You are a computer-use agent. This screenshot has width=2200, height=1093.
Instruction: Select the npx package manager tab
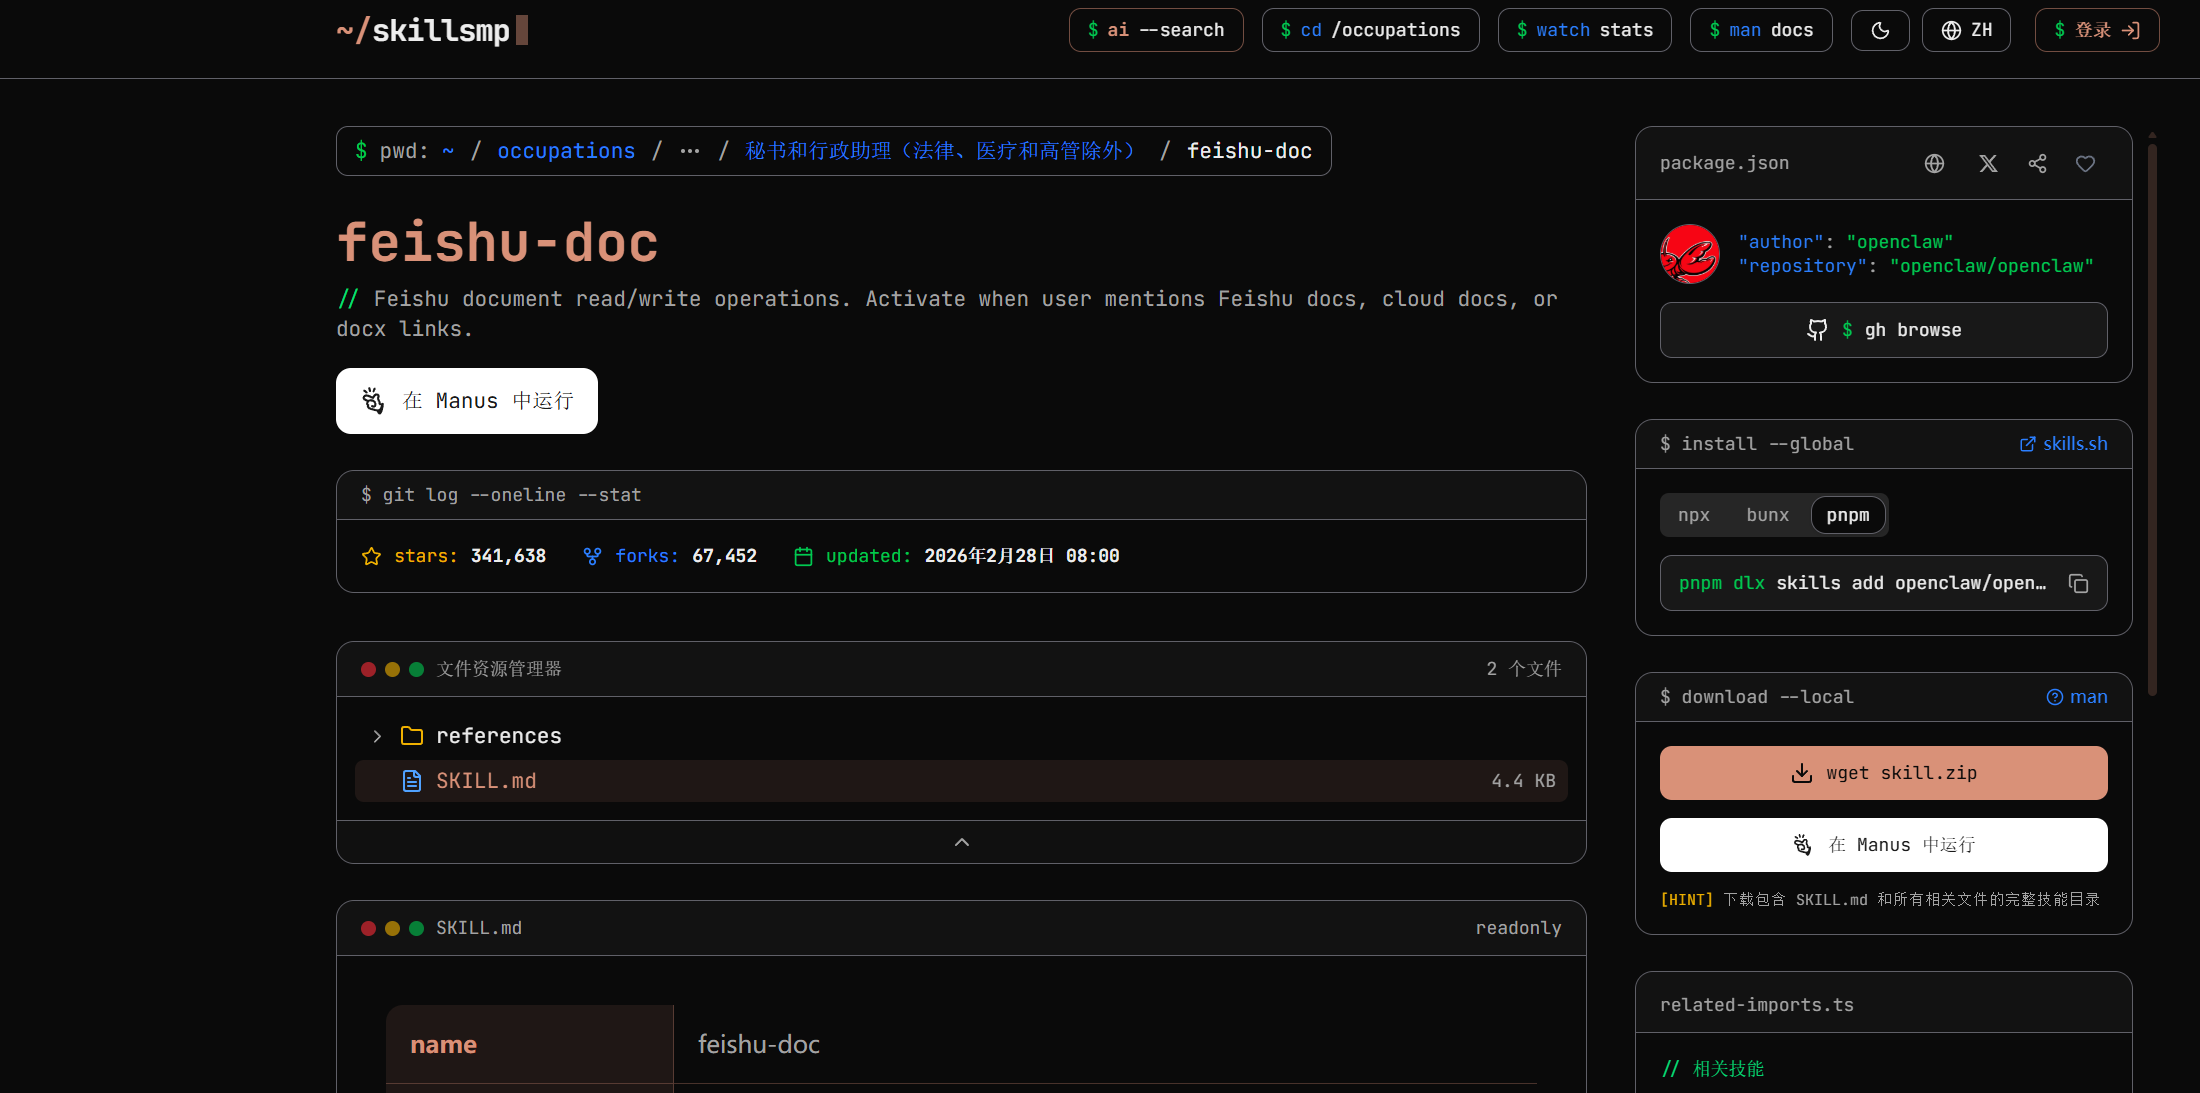point(1693,515)
